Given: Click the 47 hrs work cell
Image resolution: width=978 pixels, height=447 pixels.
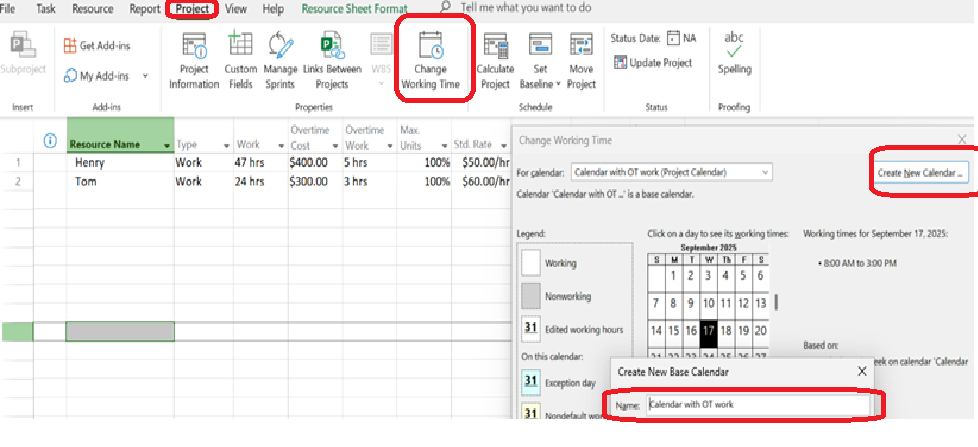Looking at the screenshot, I should (260, 163).
